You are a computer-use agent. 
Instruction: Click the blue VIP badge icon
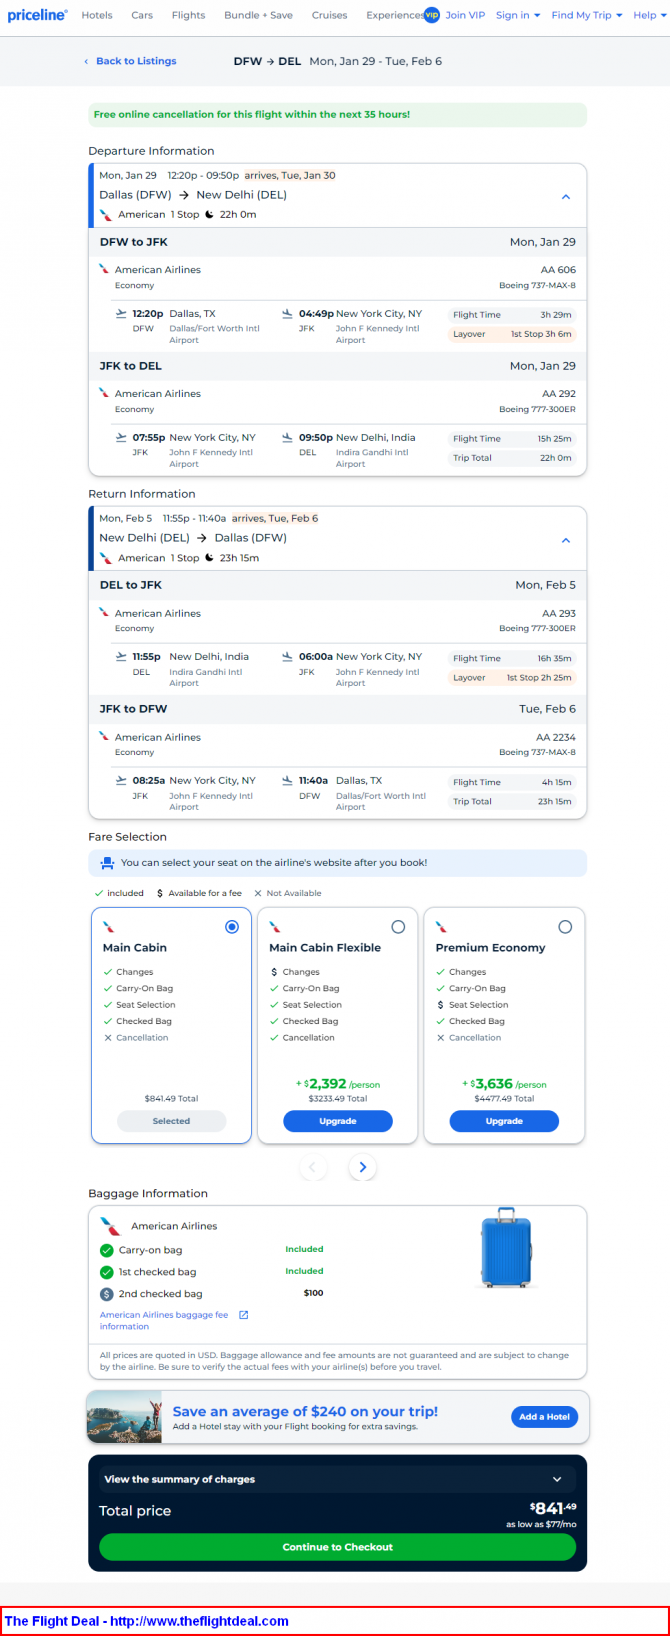432,15
